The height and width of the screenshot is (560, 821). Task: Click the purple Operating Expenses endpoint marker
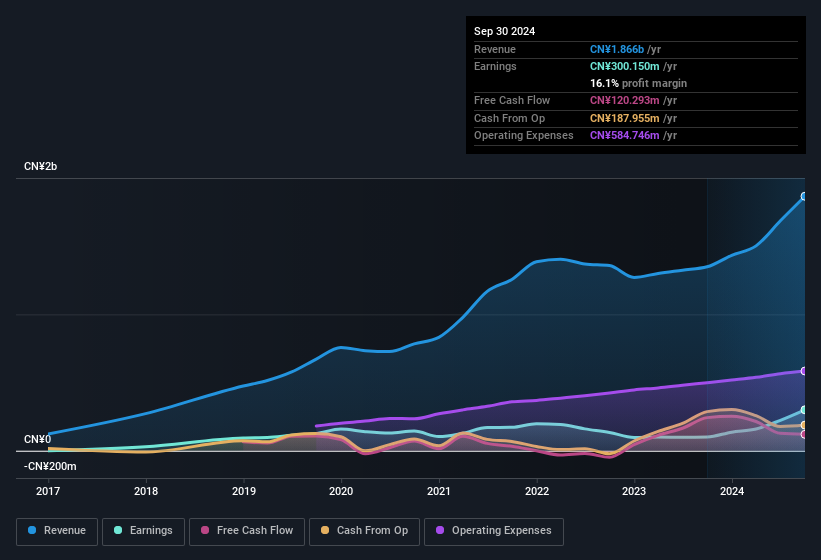point(804,371)
